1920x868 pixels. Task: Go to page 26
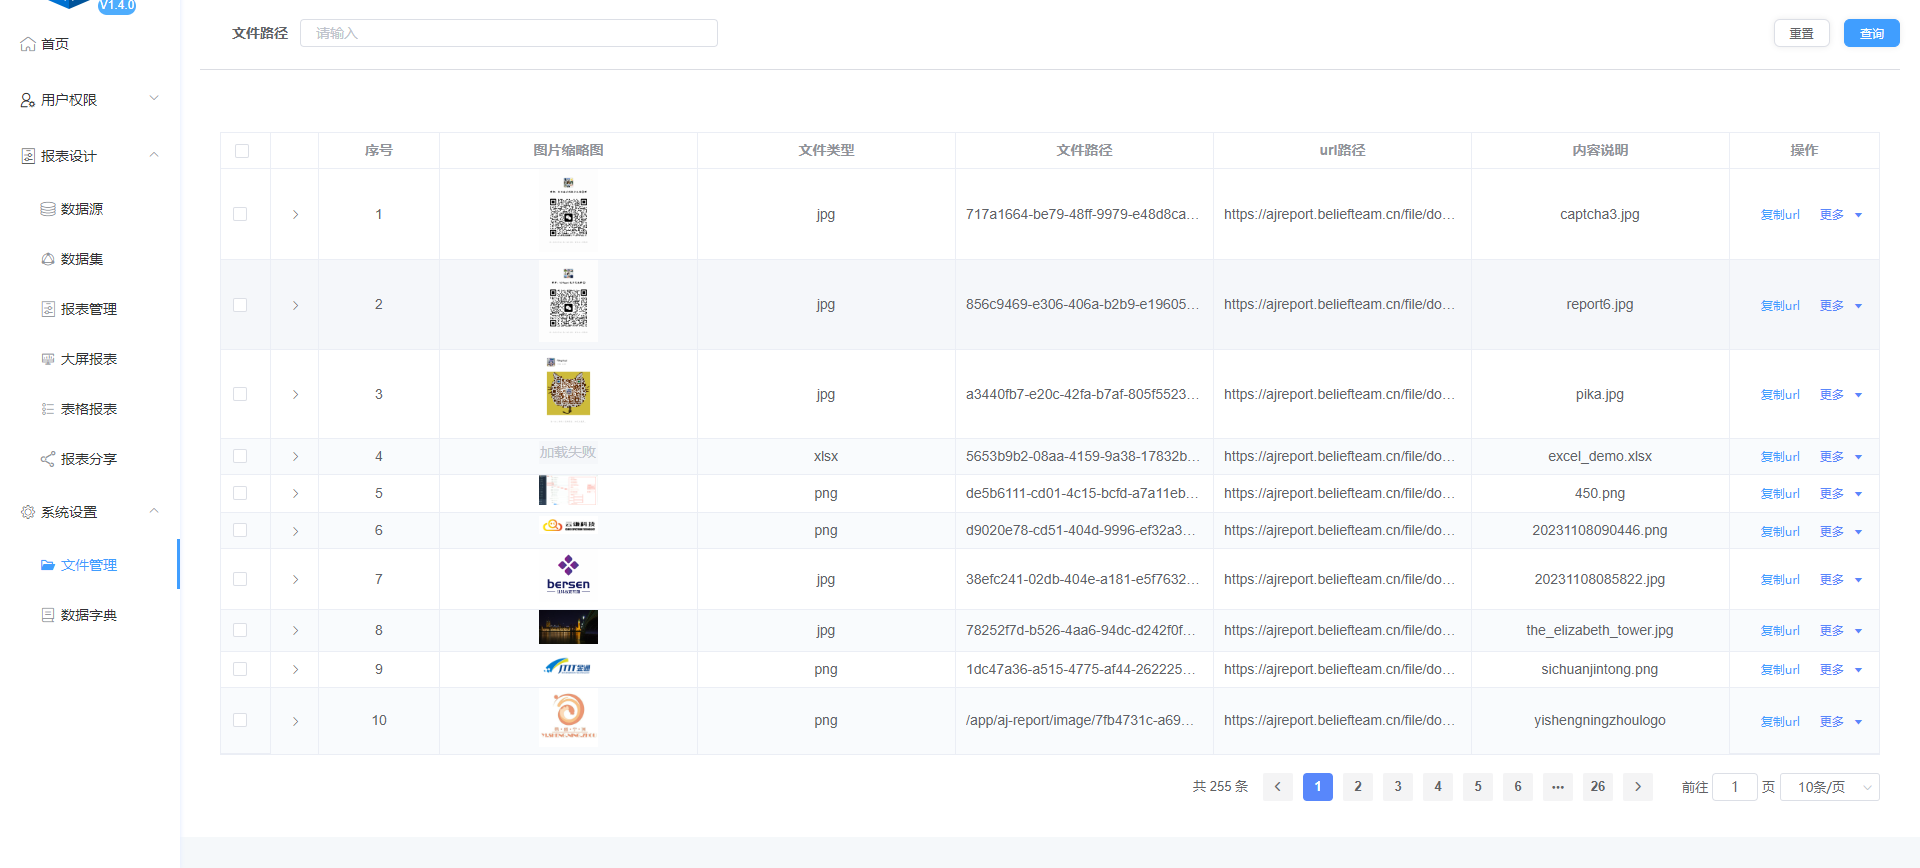1597,787
